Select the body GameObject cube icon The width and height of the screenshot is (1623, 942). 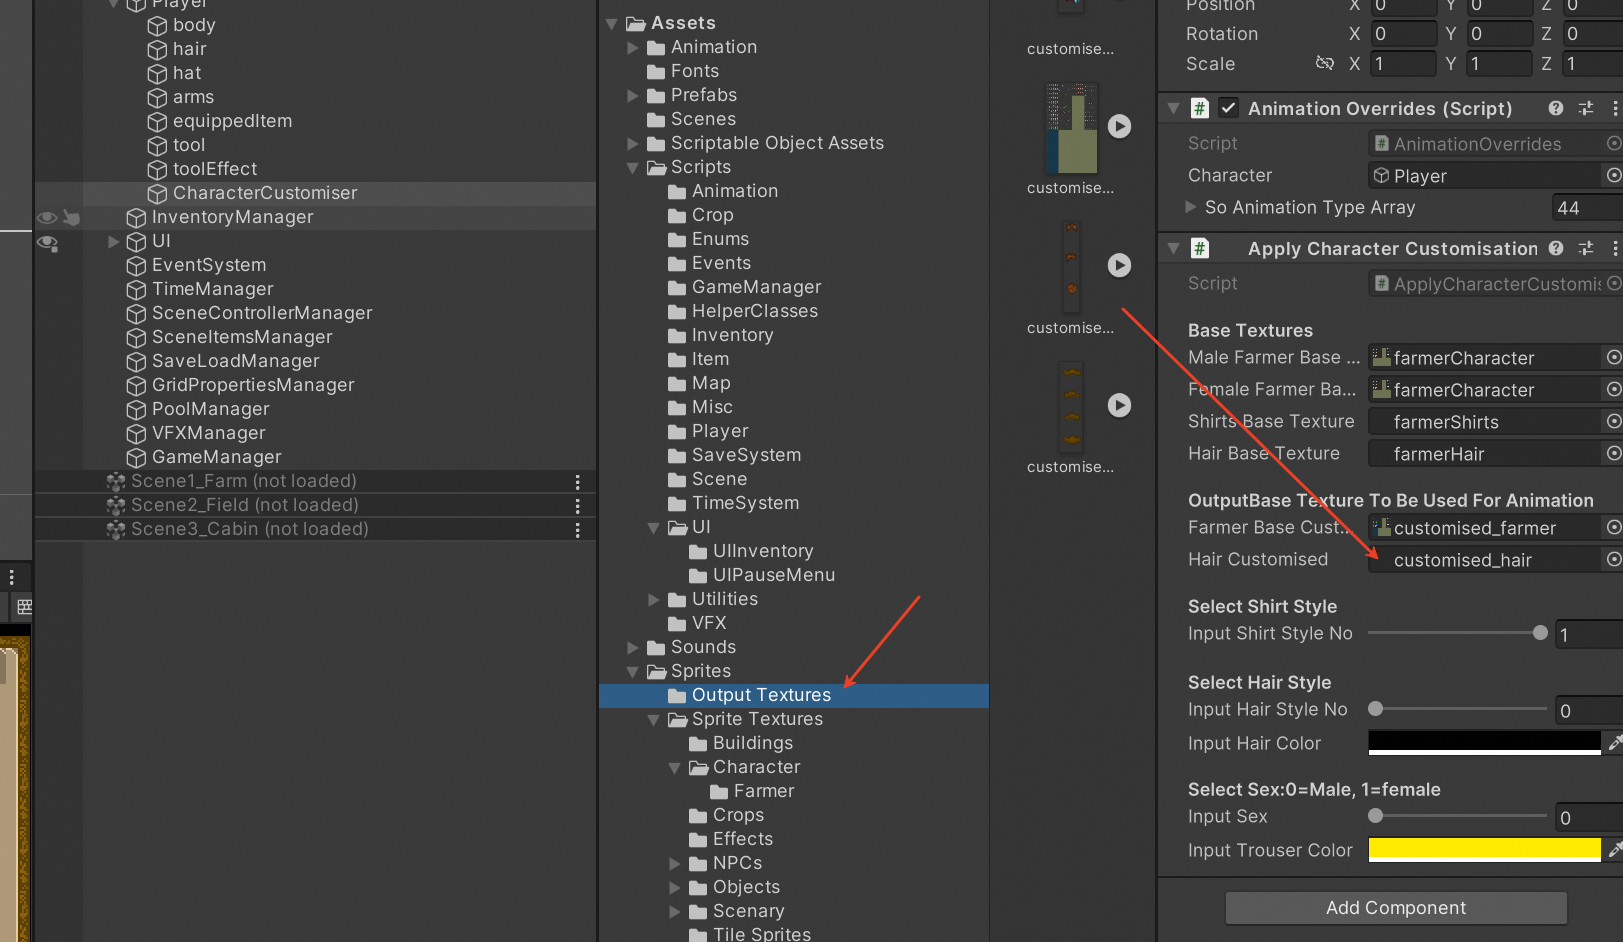(x=157, y=25)
